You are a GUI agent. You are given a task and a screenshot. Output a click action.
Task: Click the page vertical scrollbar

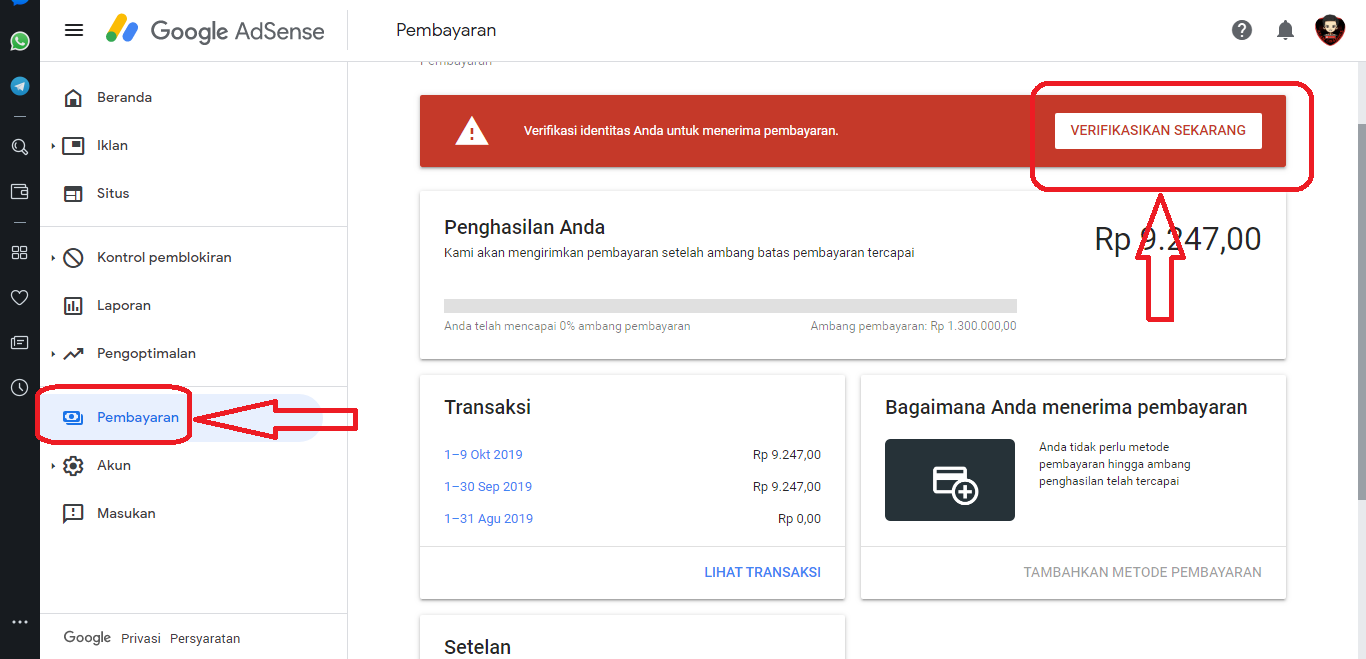click(x=1360, y=300)
